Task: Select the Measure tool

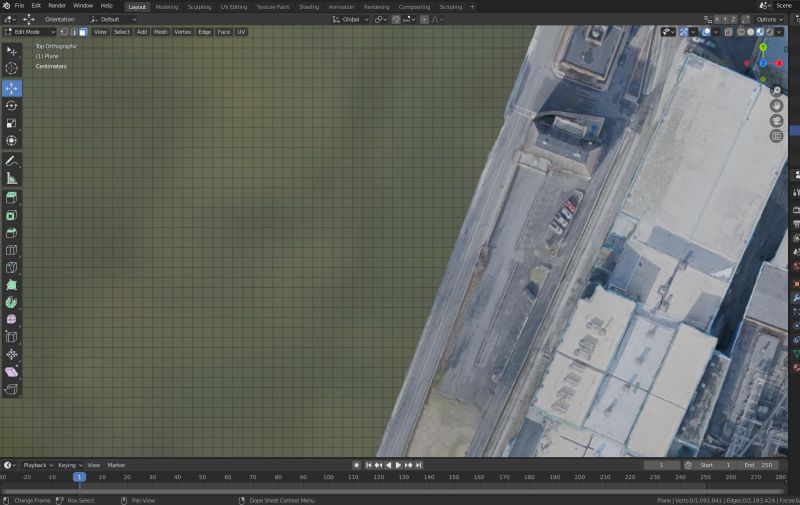Action: [x=11, y=179]
